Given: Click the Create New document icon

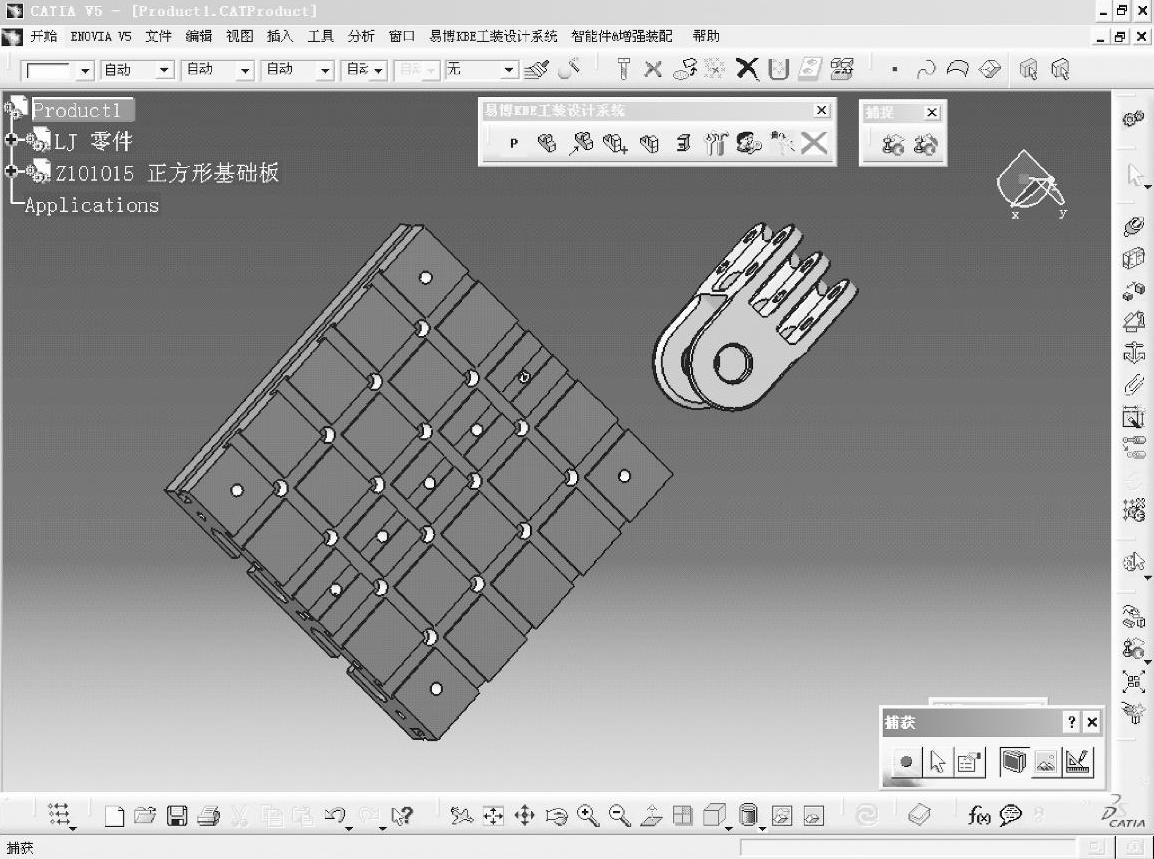Looking at the screenshot, I should (x=114, y=816).
